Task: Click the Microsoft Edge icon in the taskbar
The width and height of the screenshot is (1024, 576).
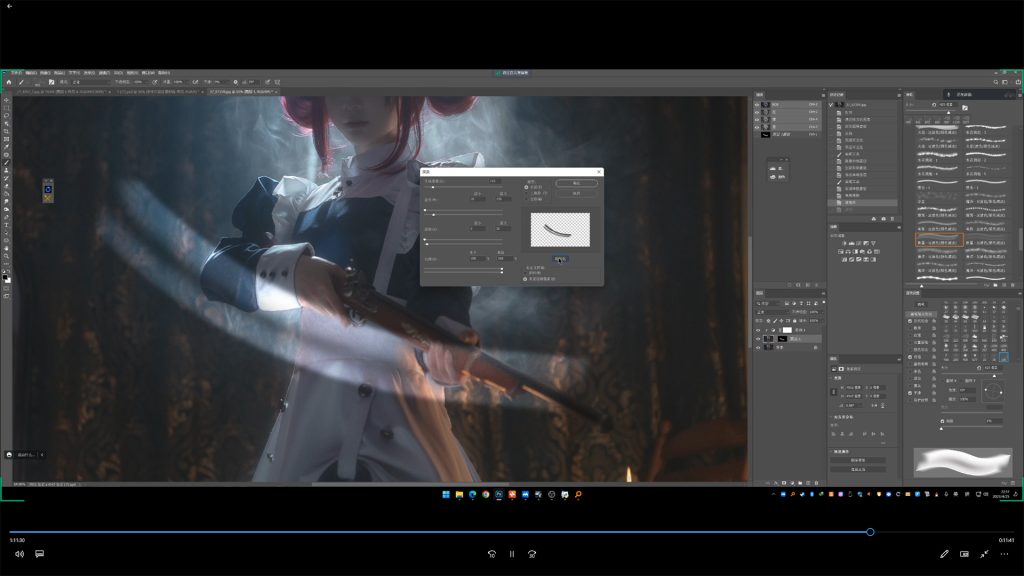Action: pyautogui.click(x=472, y=495)
